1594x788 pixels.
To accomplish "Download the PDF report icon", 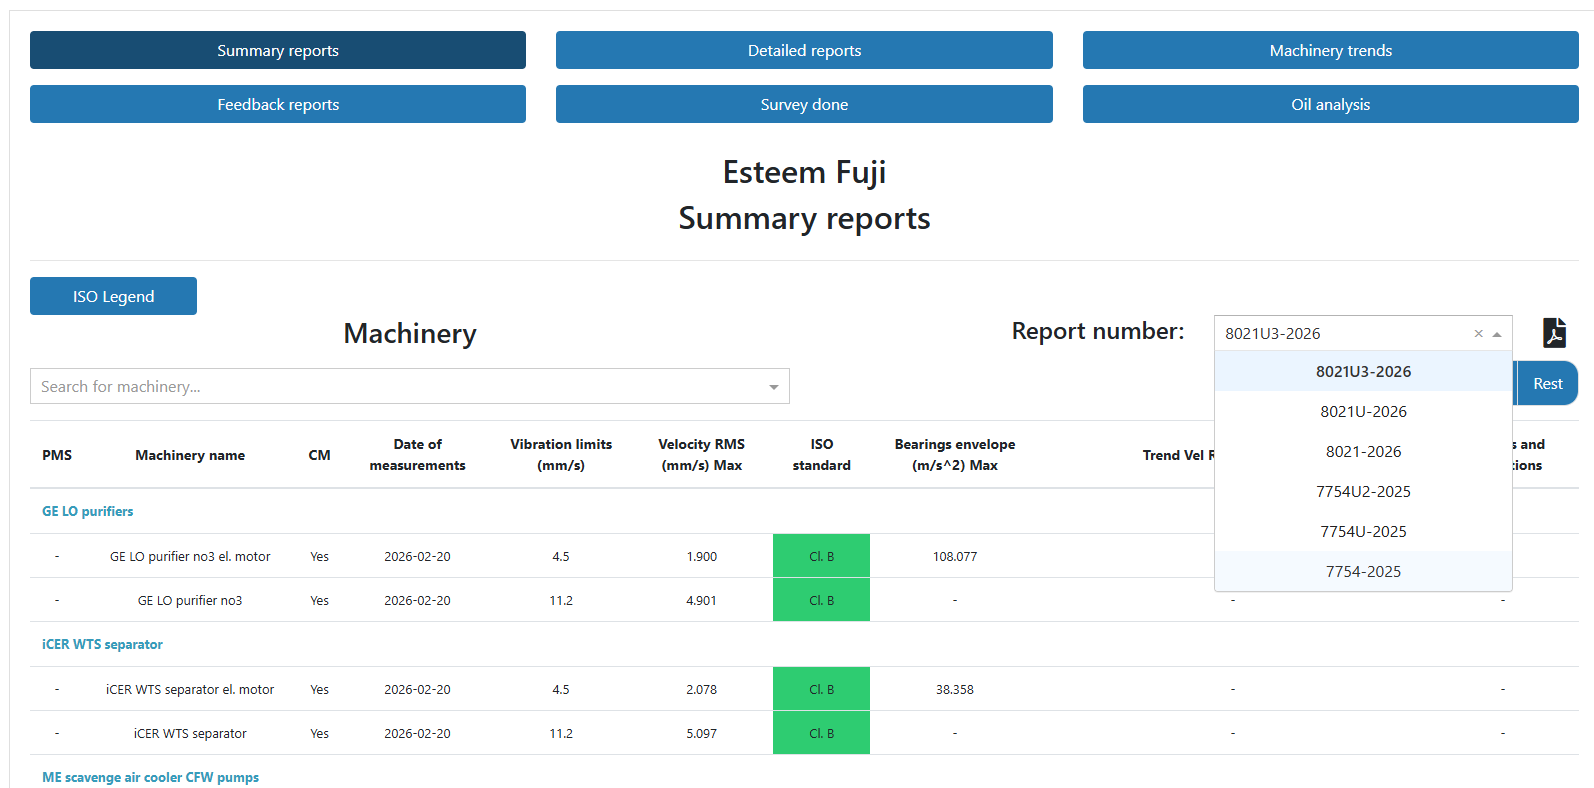I will 1554,332.
